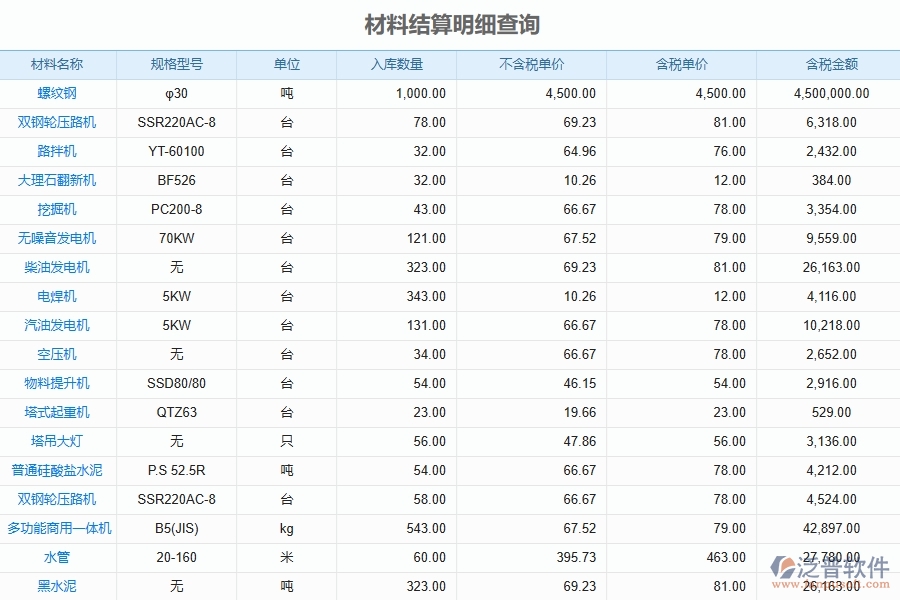
Task: Open the 塔式起重机 material link
Action: click(x=59, y=412)
